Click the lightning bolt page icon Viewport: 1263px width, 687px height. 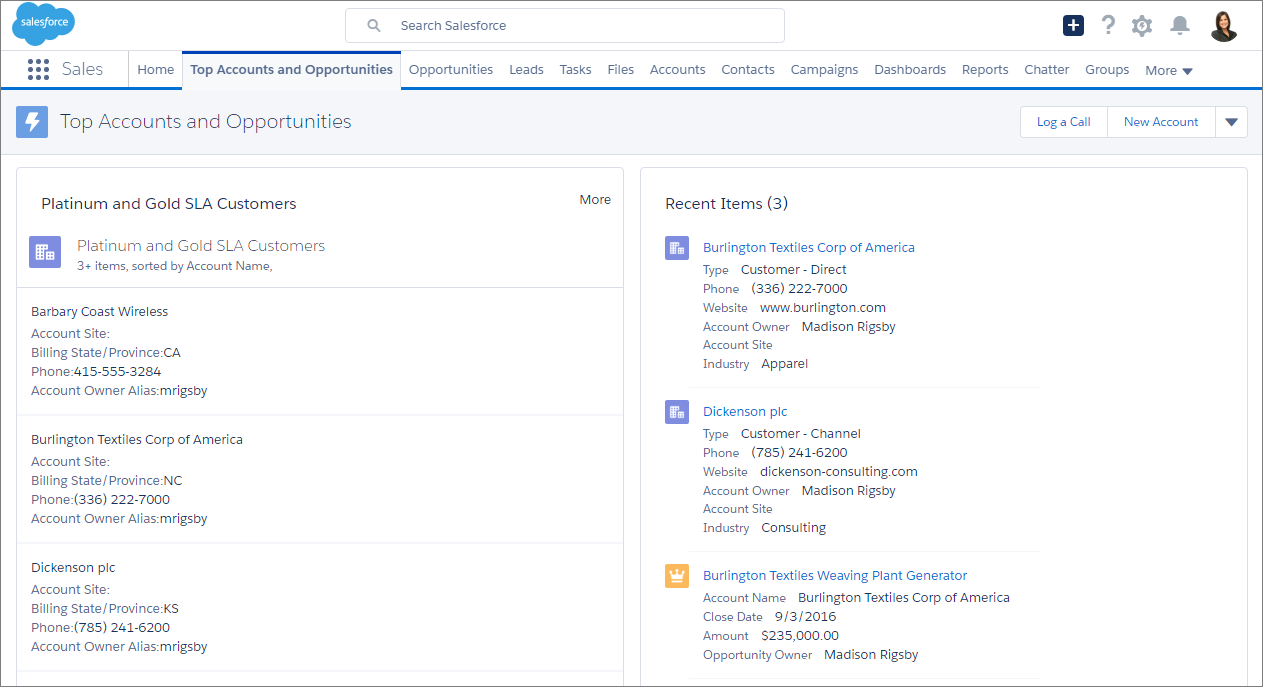pyautogui.click(x=32, y=122)
